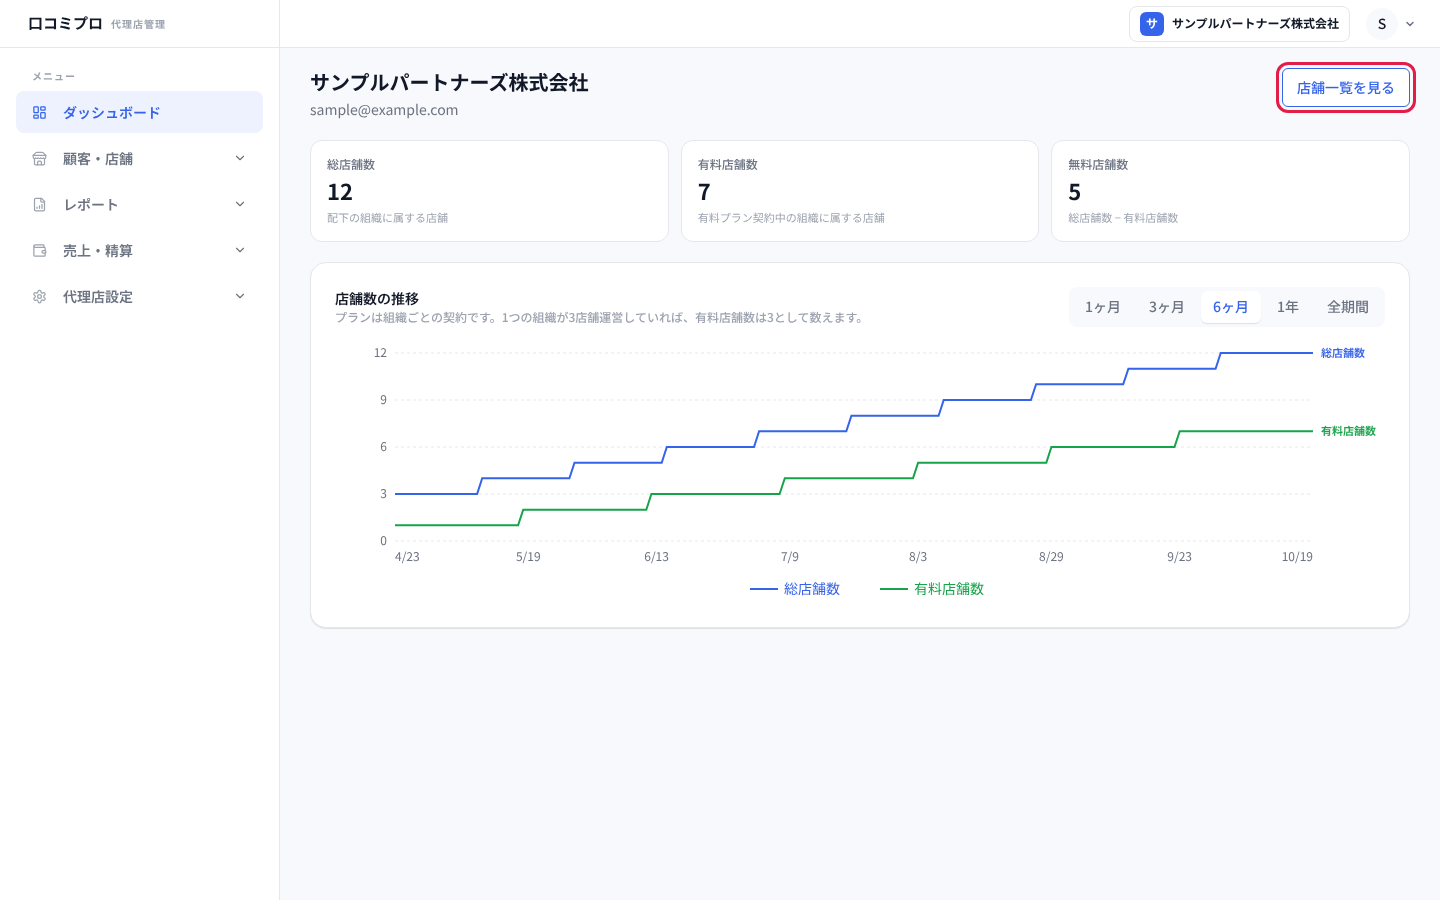Viewport: 1440px width, 900px height.
Task: Click the wallet icon beside 売上・精算
Action: [40, 251]
